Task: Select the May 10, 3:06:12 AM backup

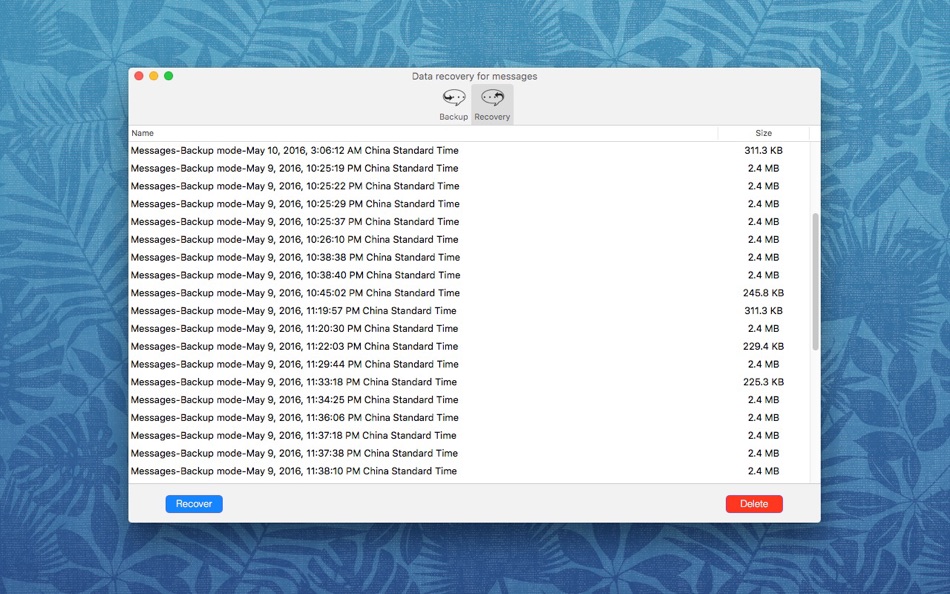Action: (470, 150)
